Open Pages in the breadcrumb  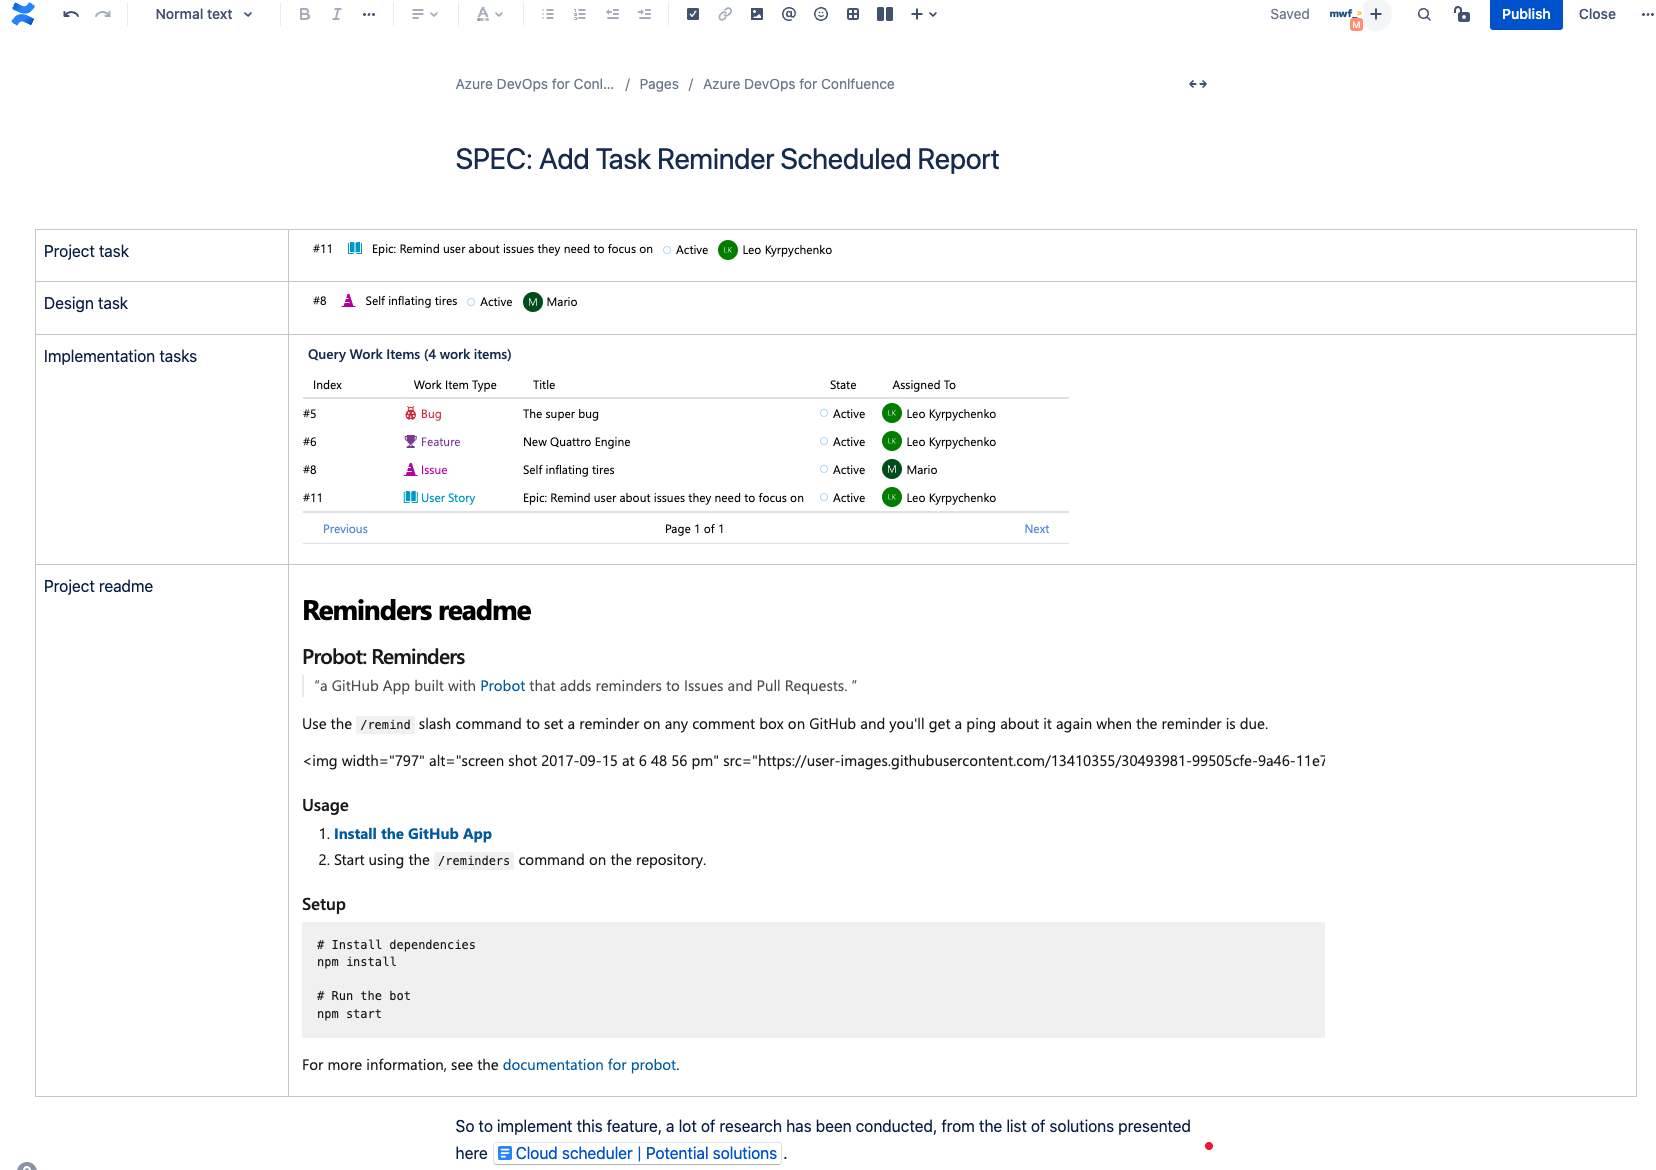point(659,84)
